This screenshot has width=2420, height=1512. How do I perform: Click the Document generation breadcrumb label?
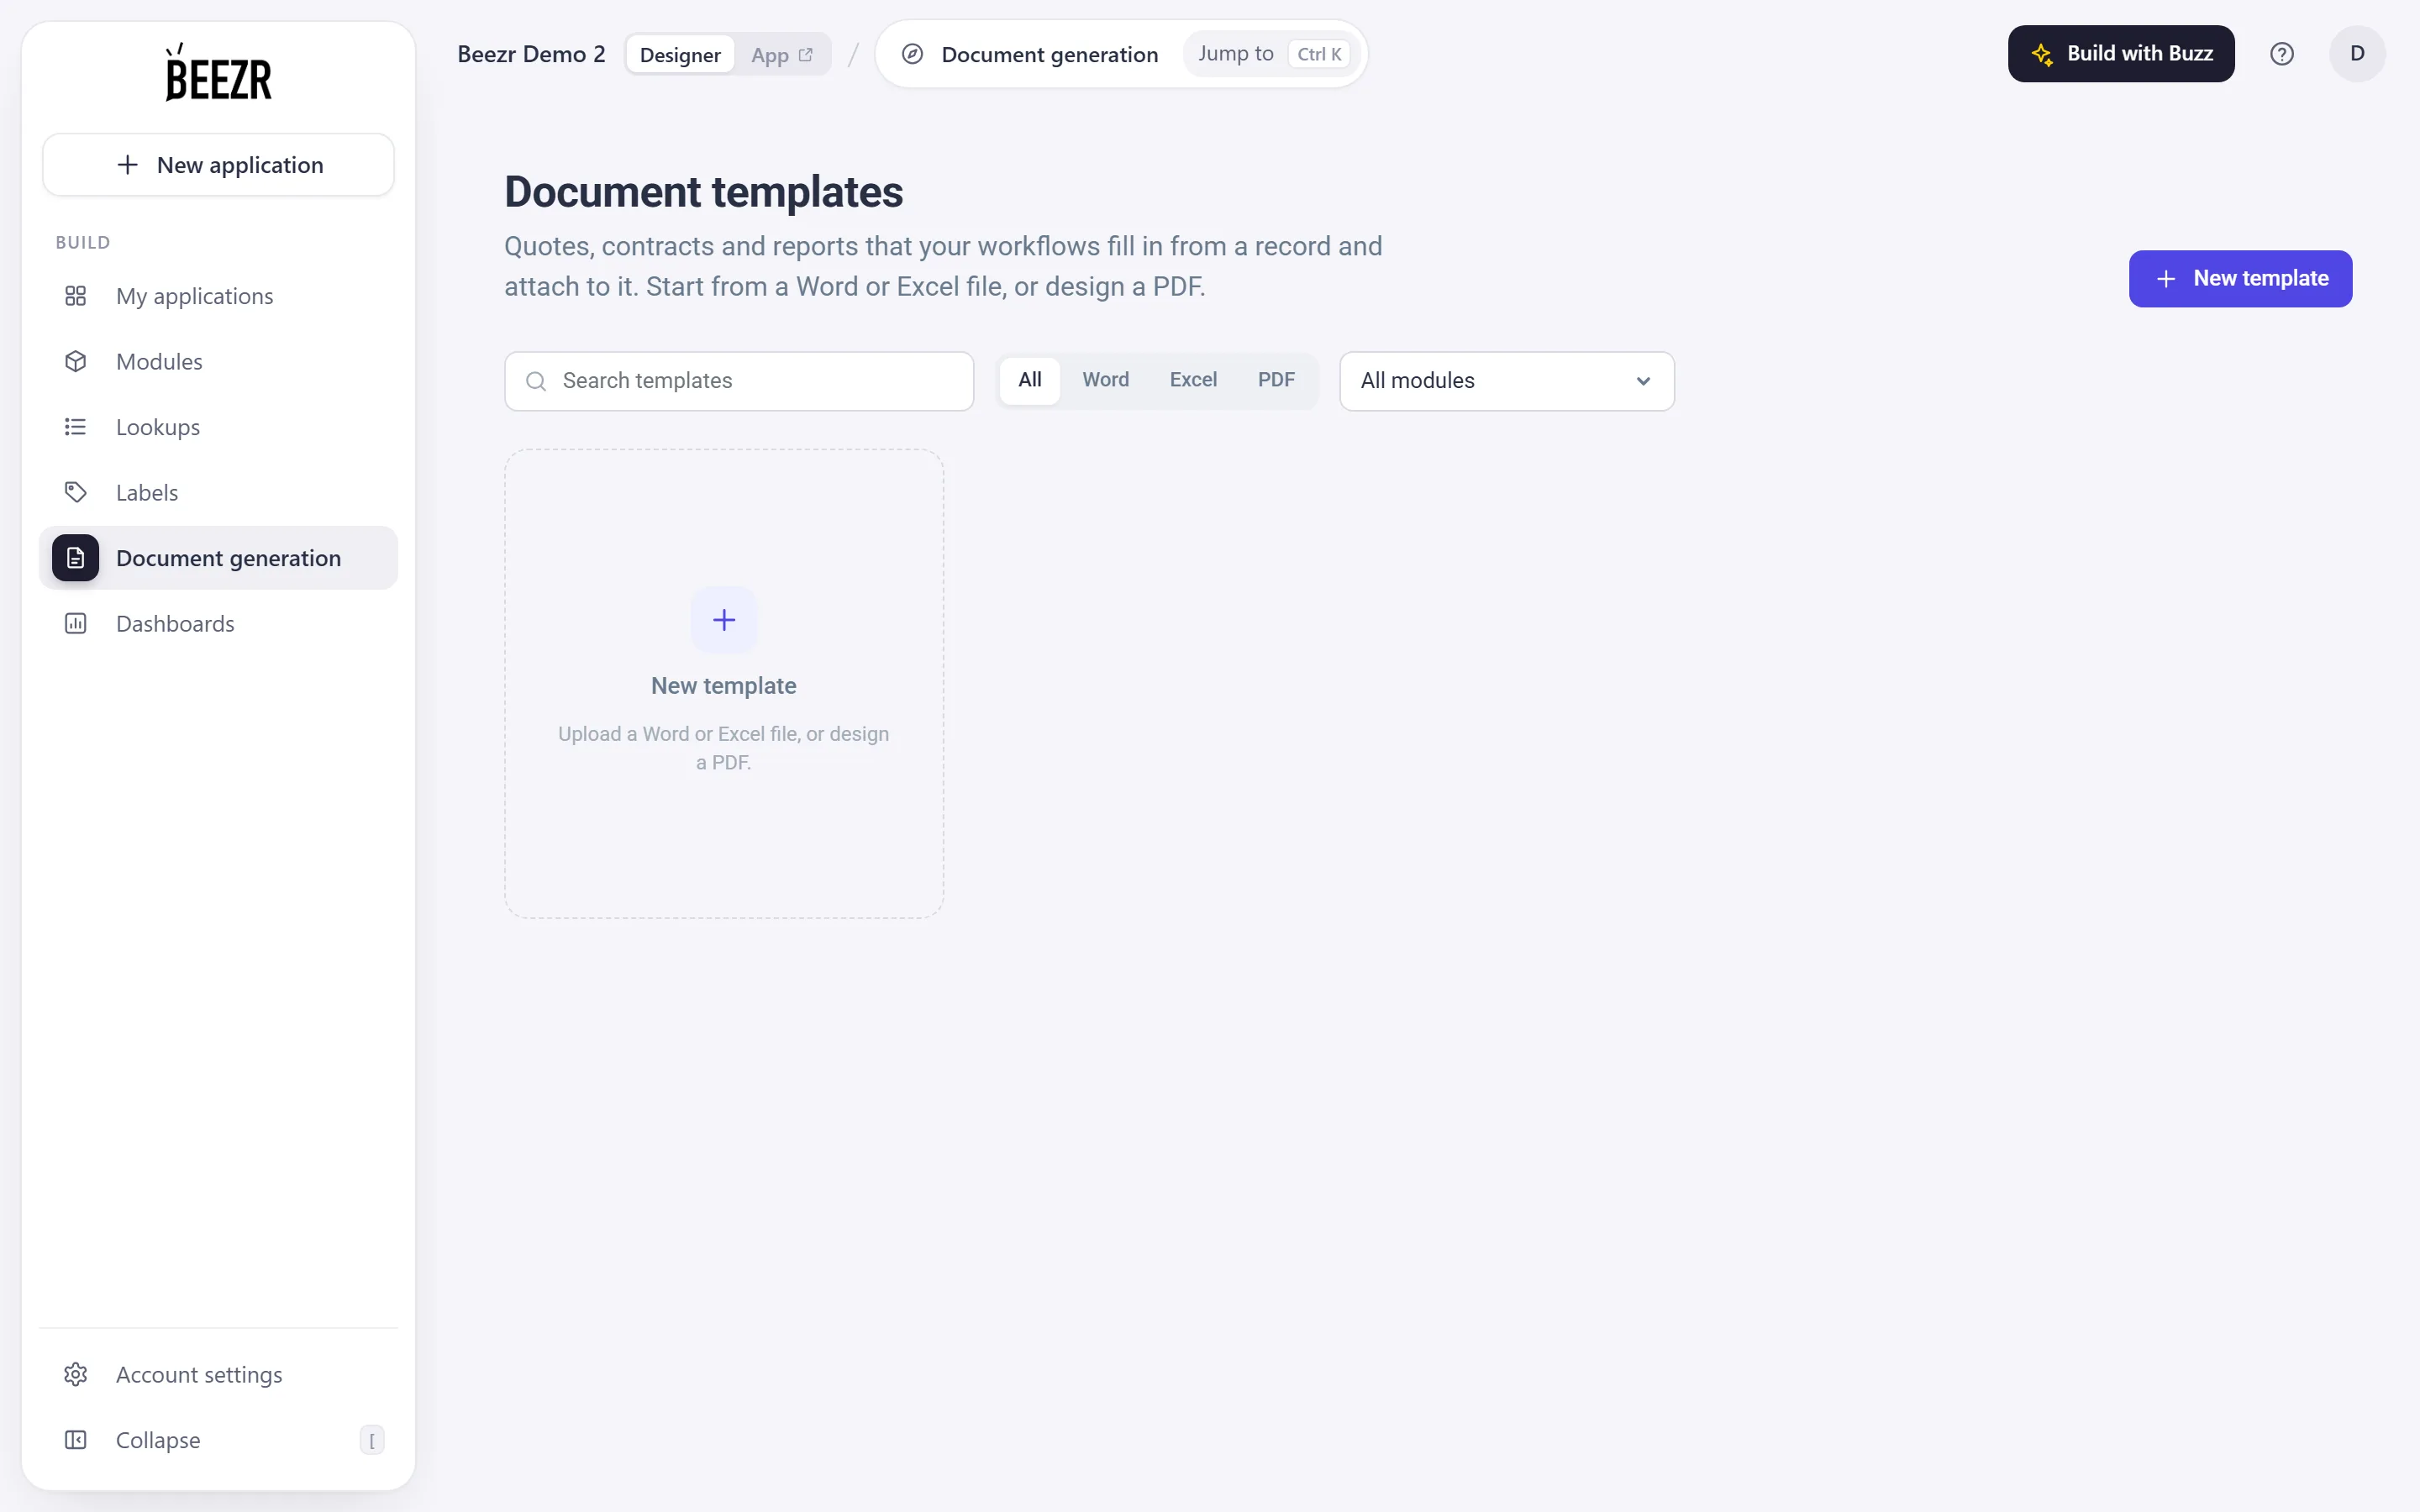pos(1049,54)
